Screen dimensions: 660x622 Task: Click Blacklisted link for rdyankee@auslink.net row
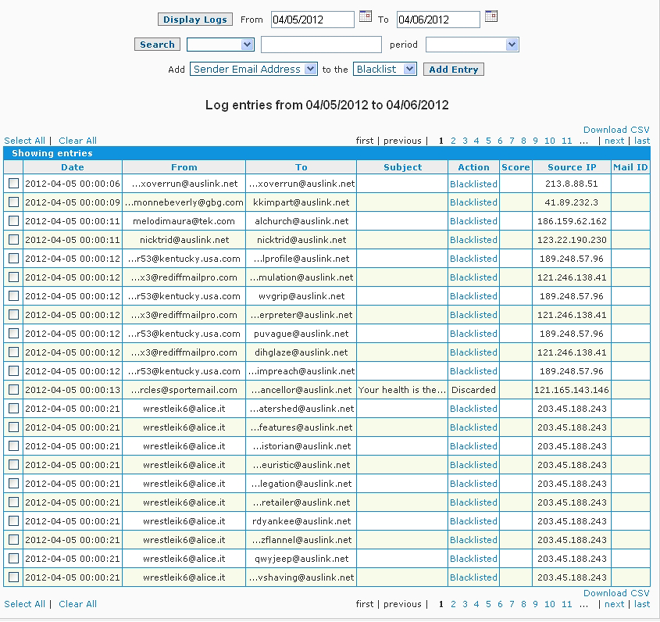pyautogui.click(x=474, y=521)
